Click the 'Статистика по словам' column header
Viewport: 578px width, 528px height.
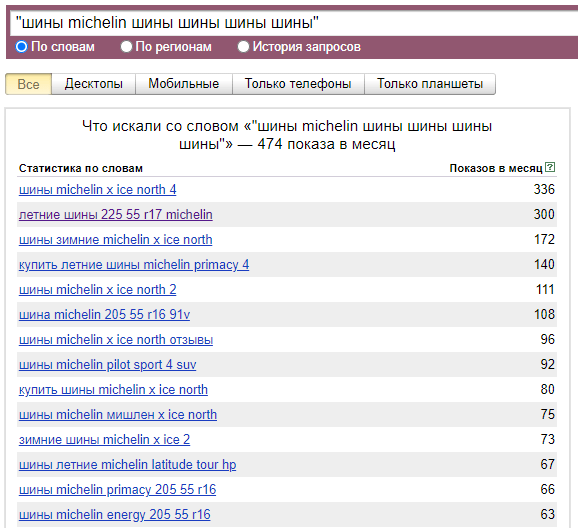80,169
